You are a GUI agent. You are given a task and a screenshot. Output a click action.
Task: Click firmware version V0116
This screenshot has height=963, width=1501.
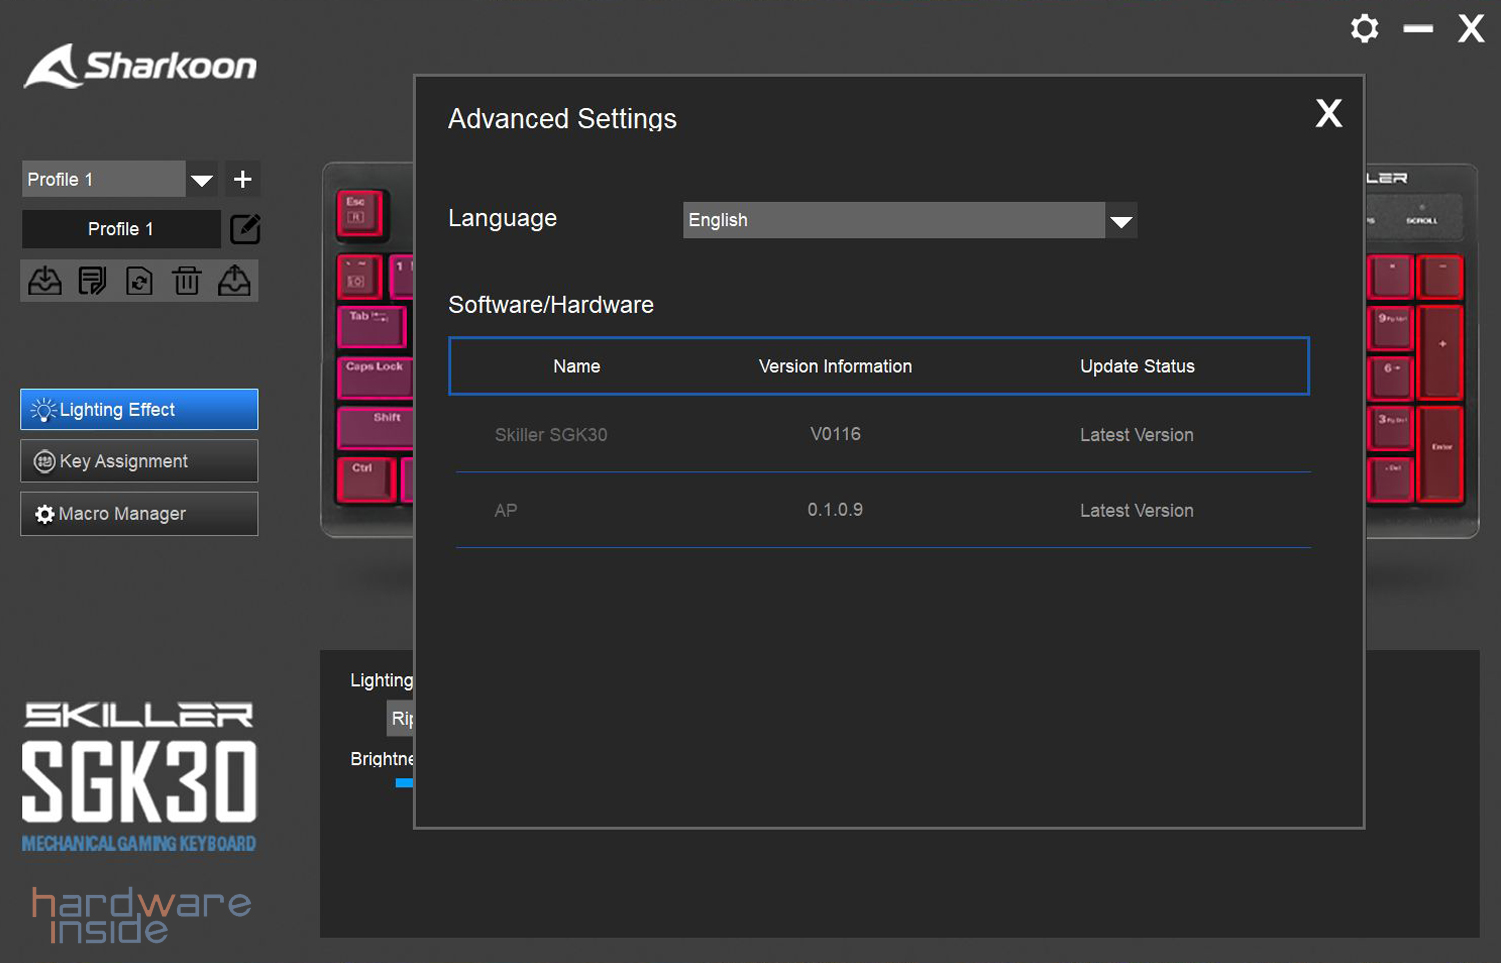[x=835, y=434]
